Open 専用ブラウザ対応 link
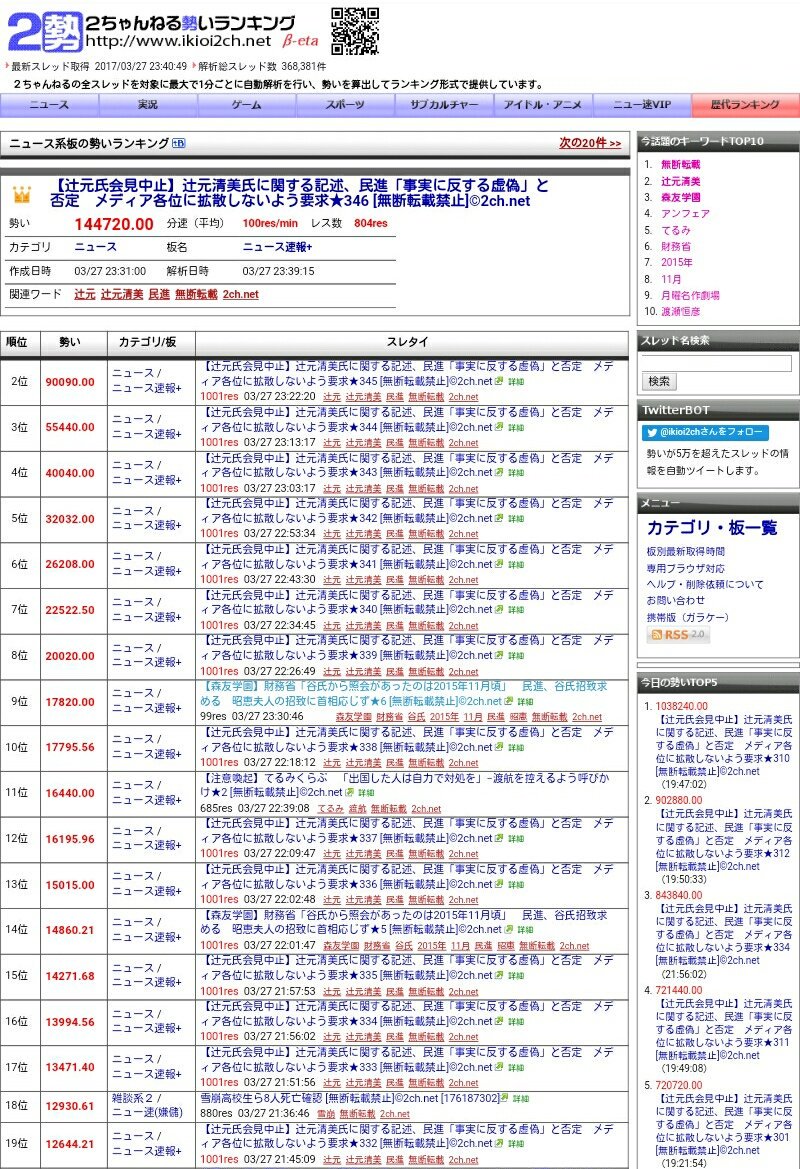 click(685, 568)
